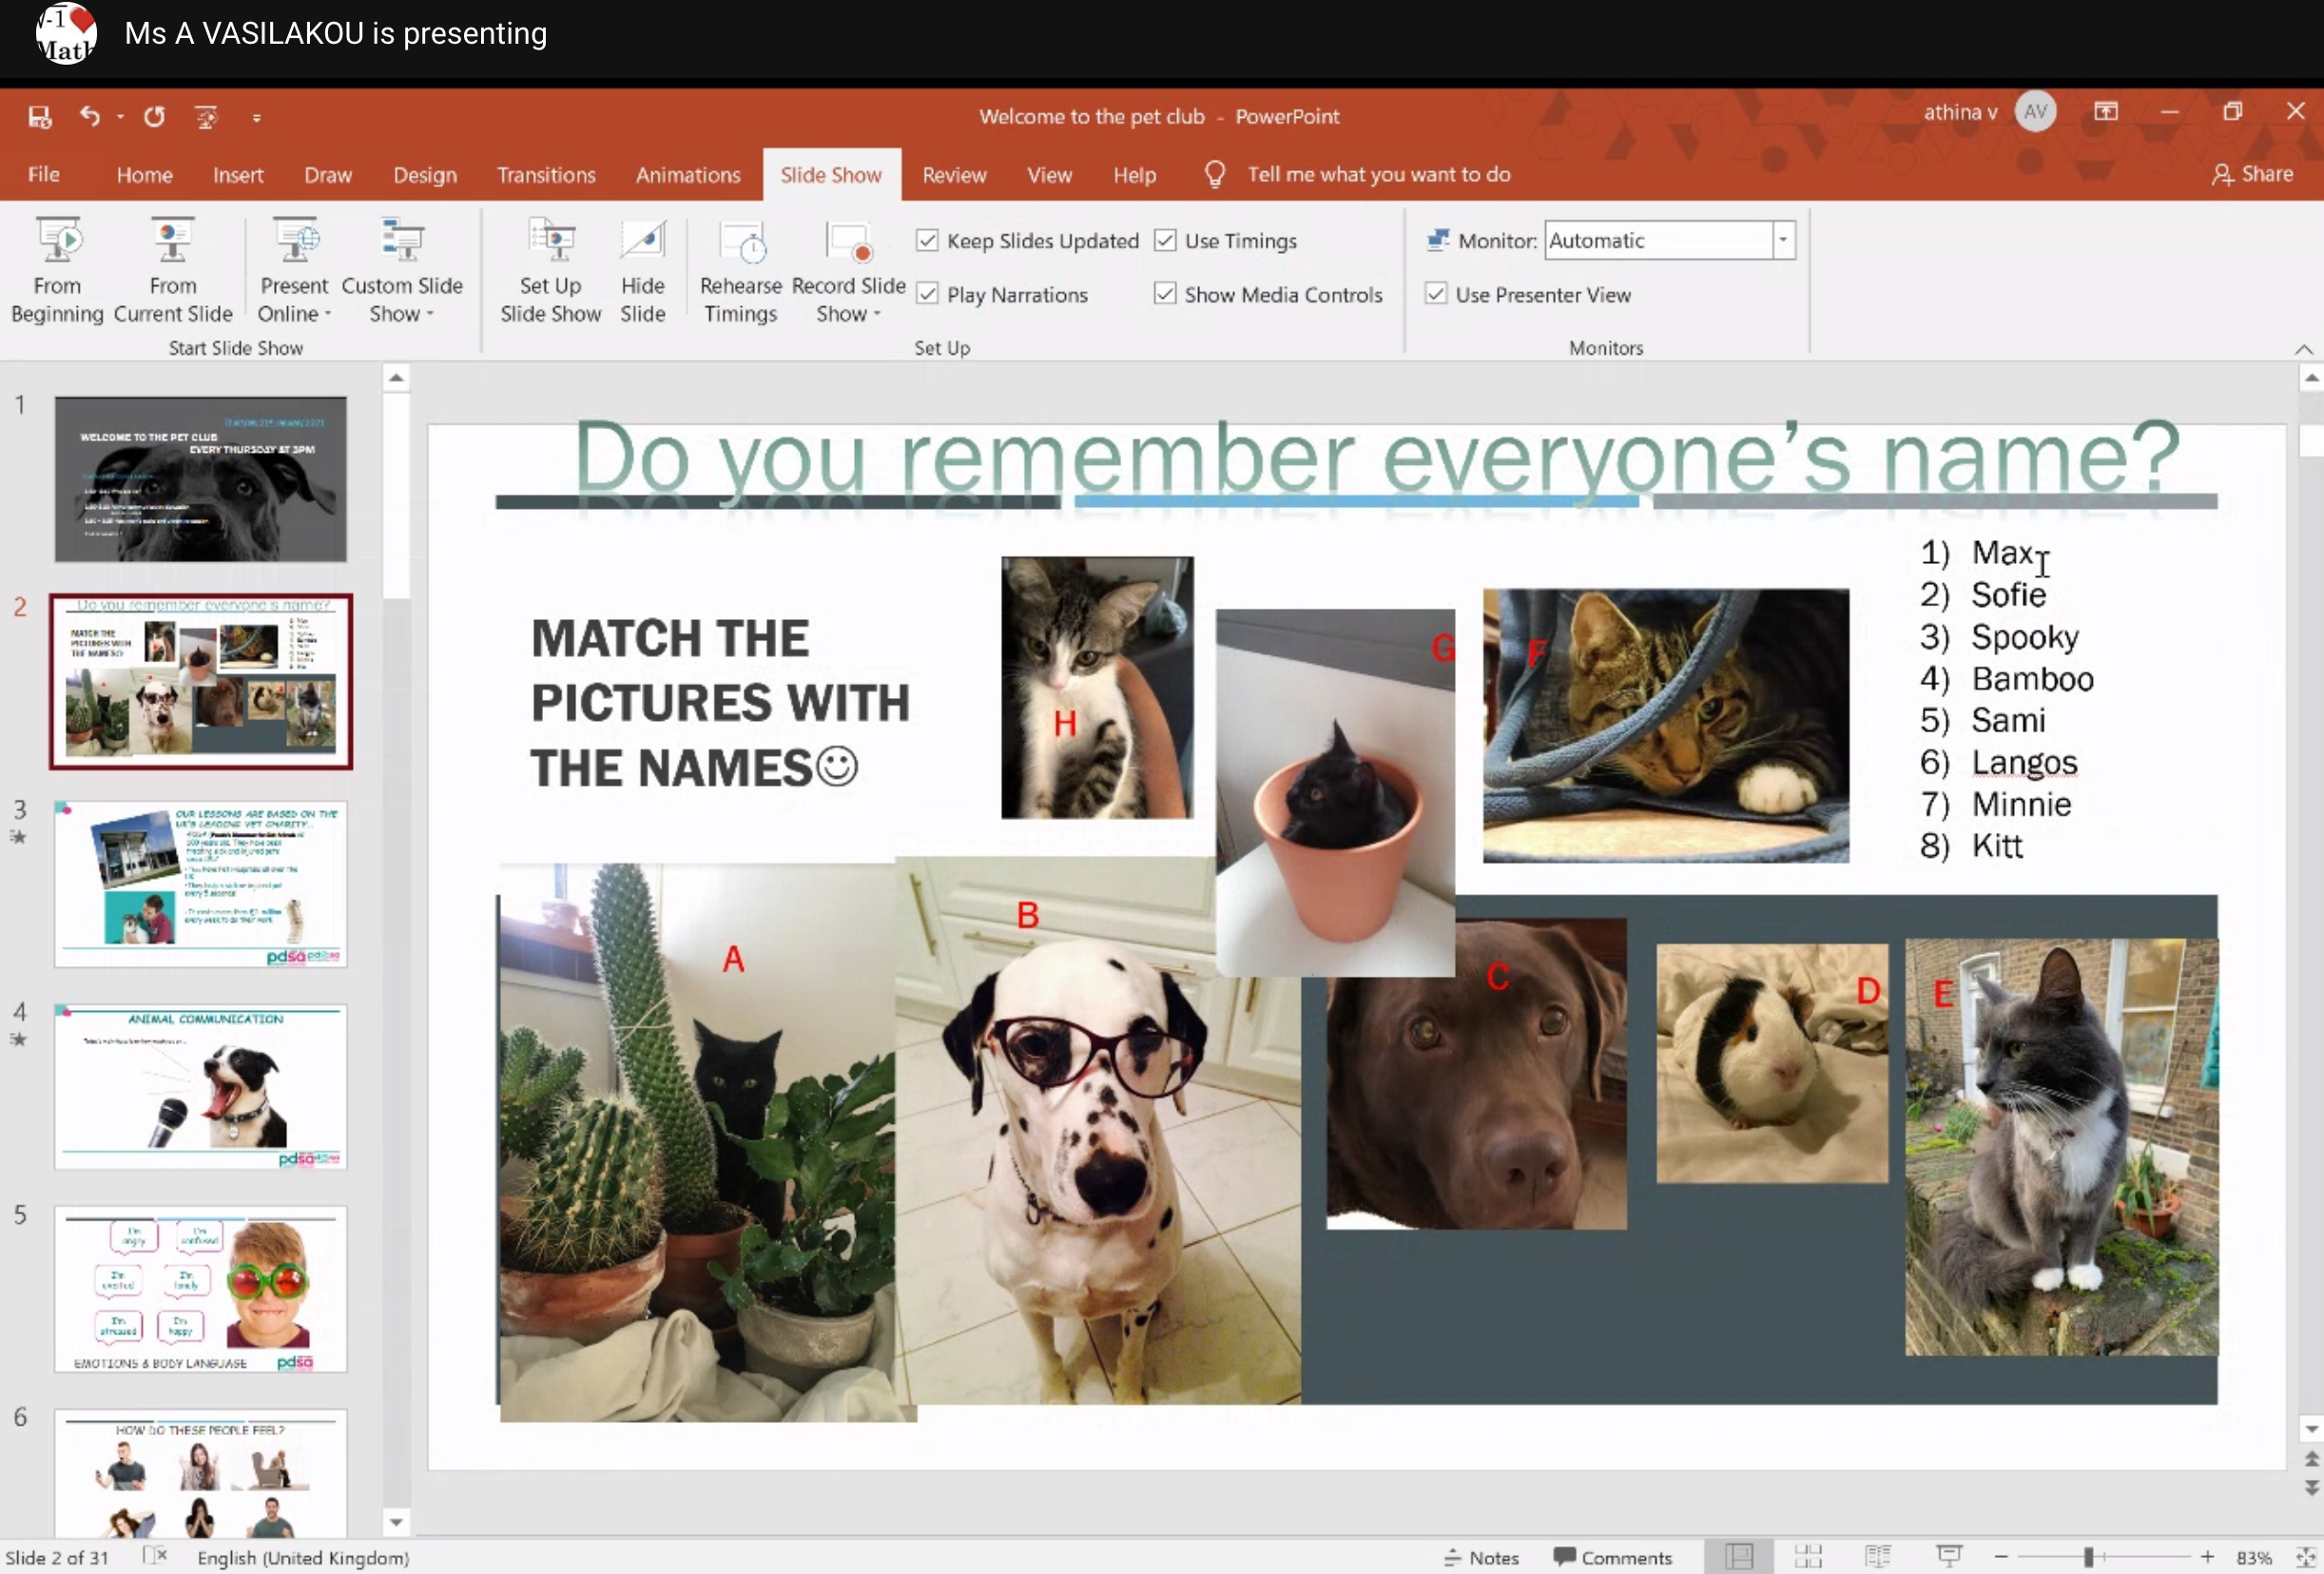Click the Undo arrow icon
This screenshot has width=2324, height=1574.
[90, 116]
